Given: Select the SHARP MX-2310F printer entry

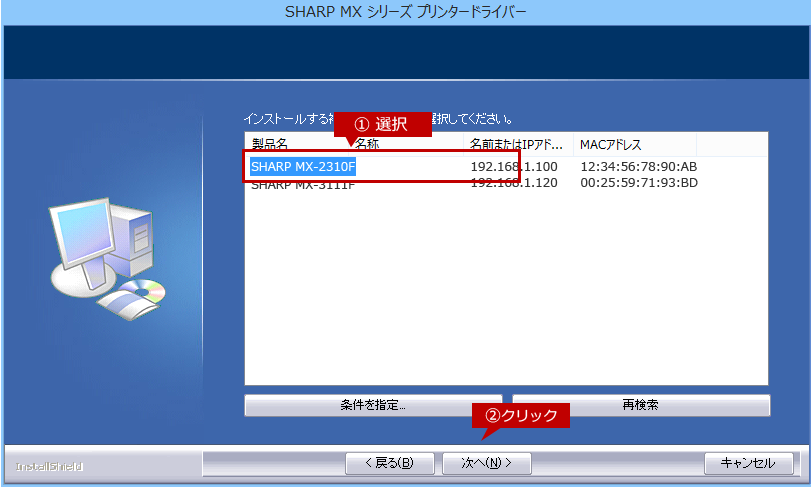Looking at the screenshot, I should click(x=303, y=166).
